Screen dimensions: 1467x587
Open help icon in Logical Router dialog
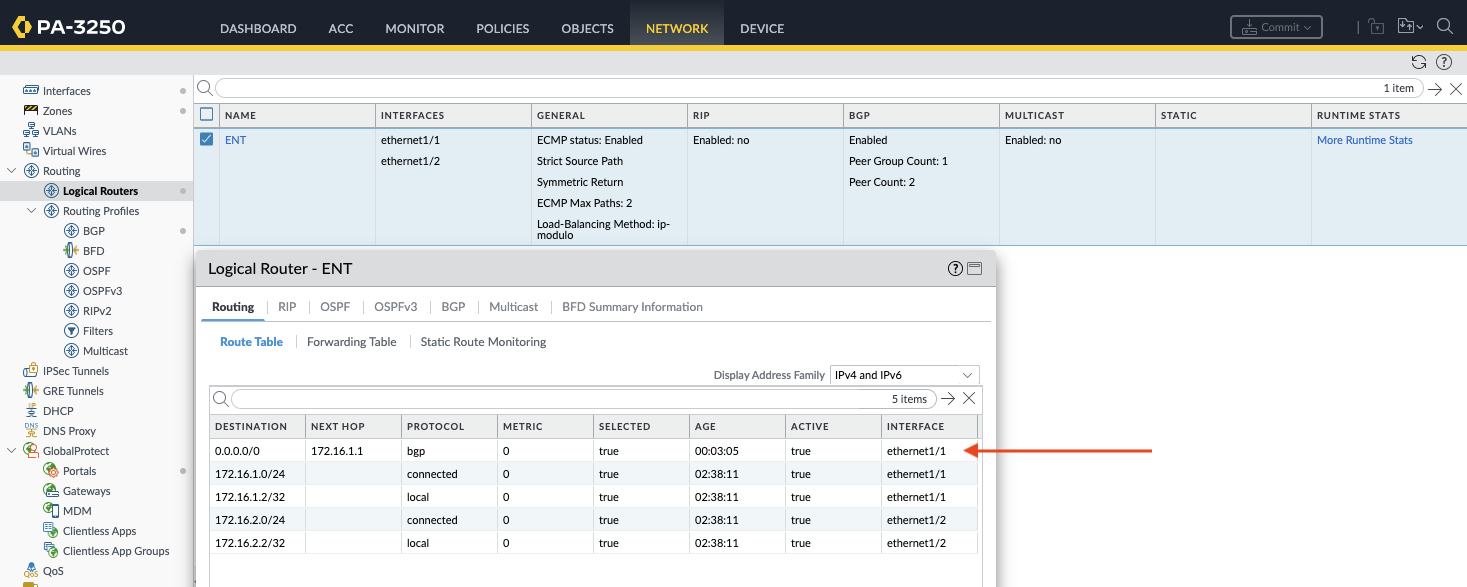[955, 268]
